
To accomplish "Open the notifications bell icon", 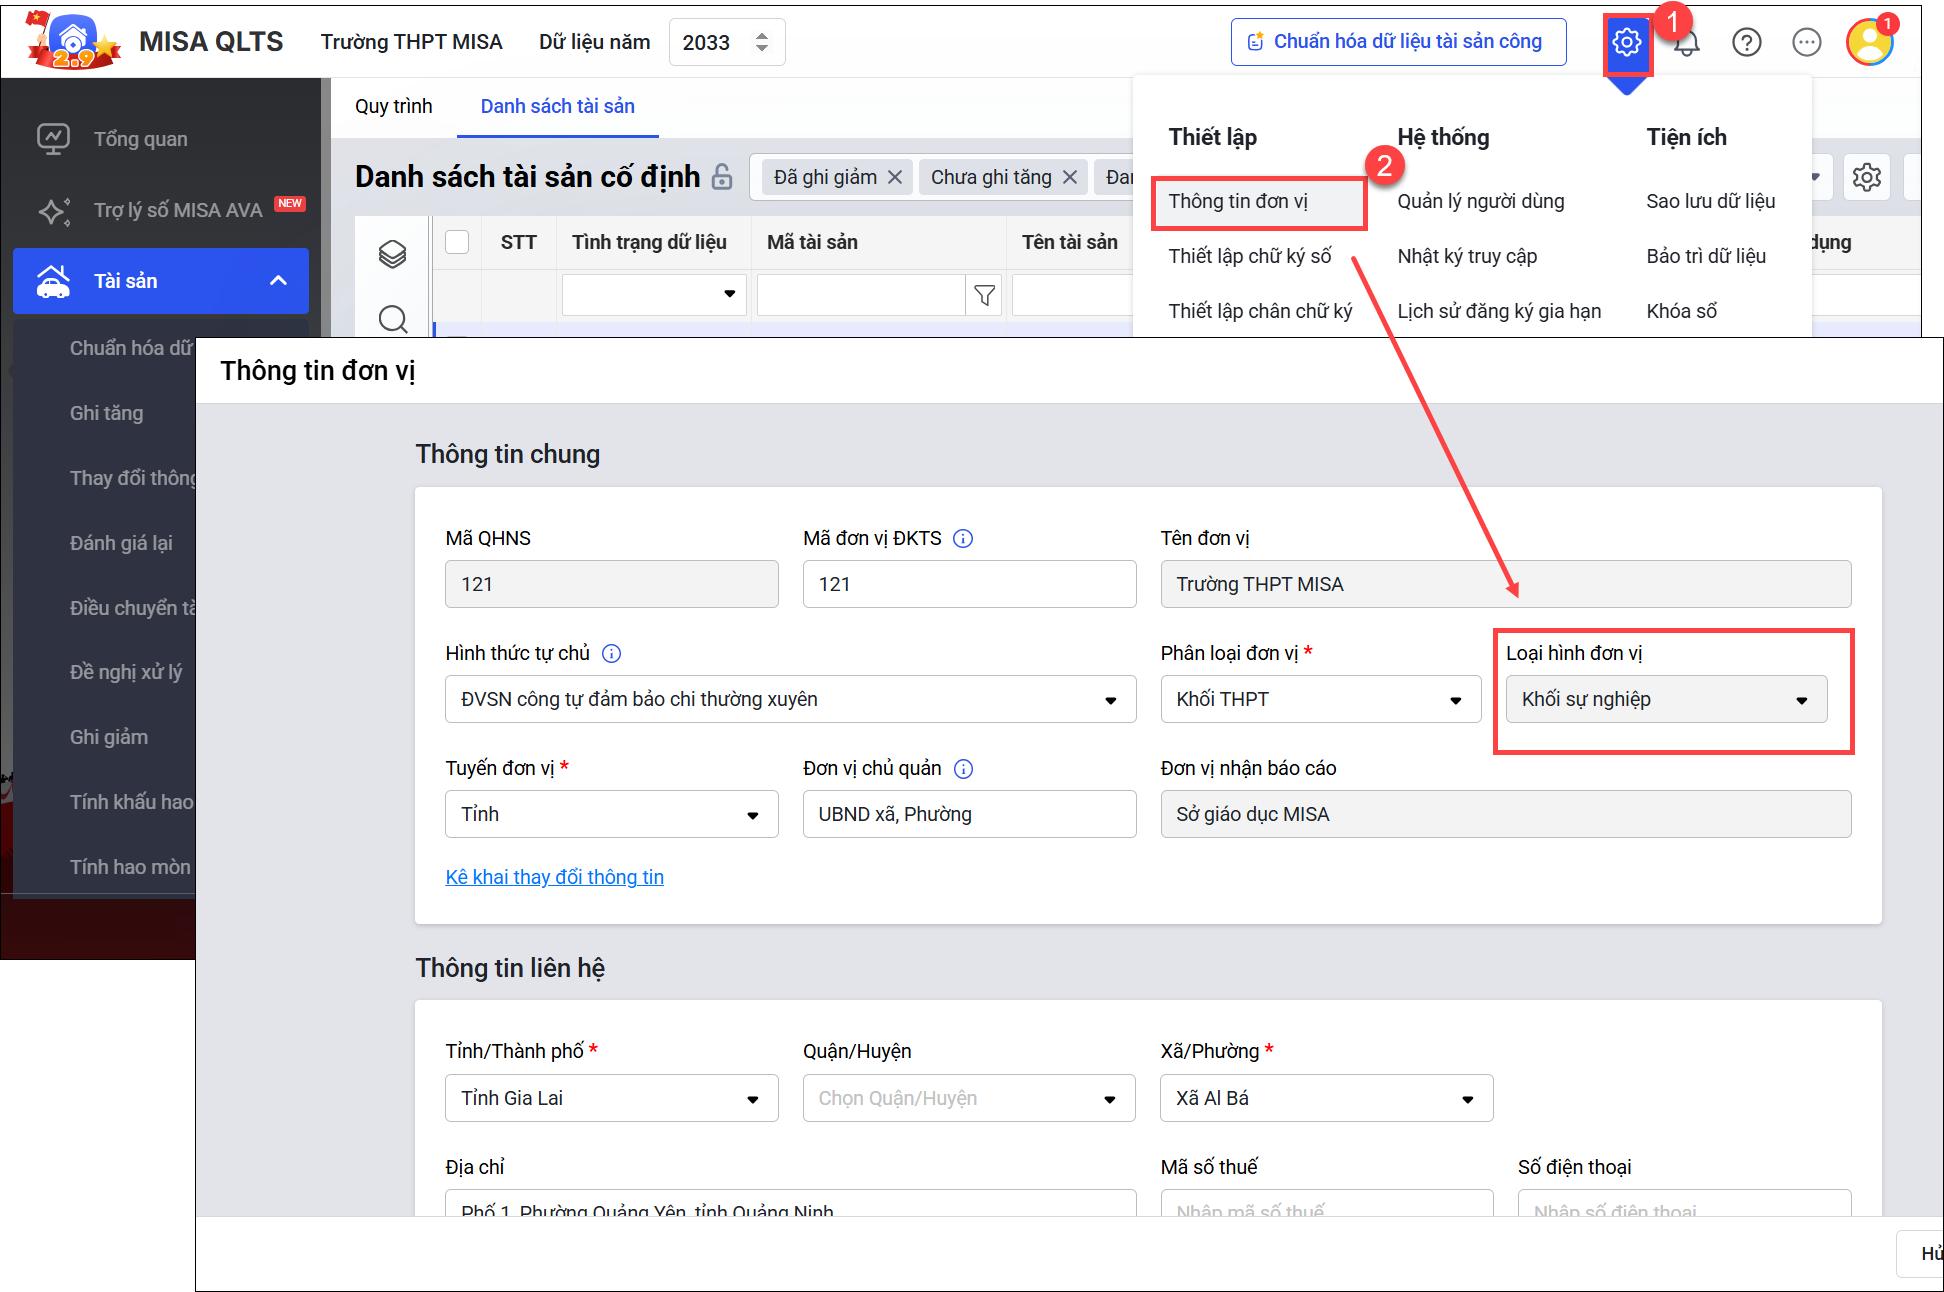I will click(1688, 44).
